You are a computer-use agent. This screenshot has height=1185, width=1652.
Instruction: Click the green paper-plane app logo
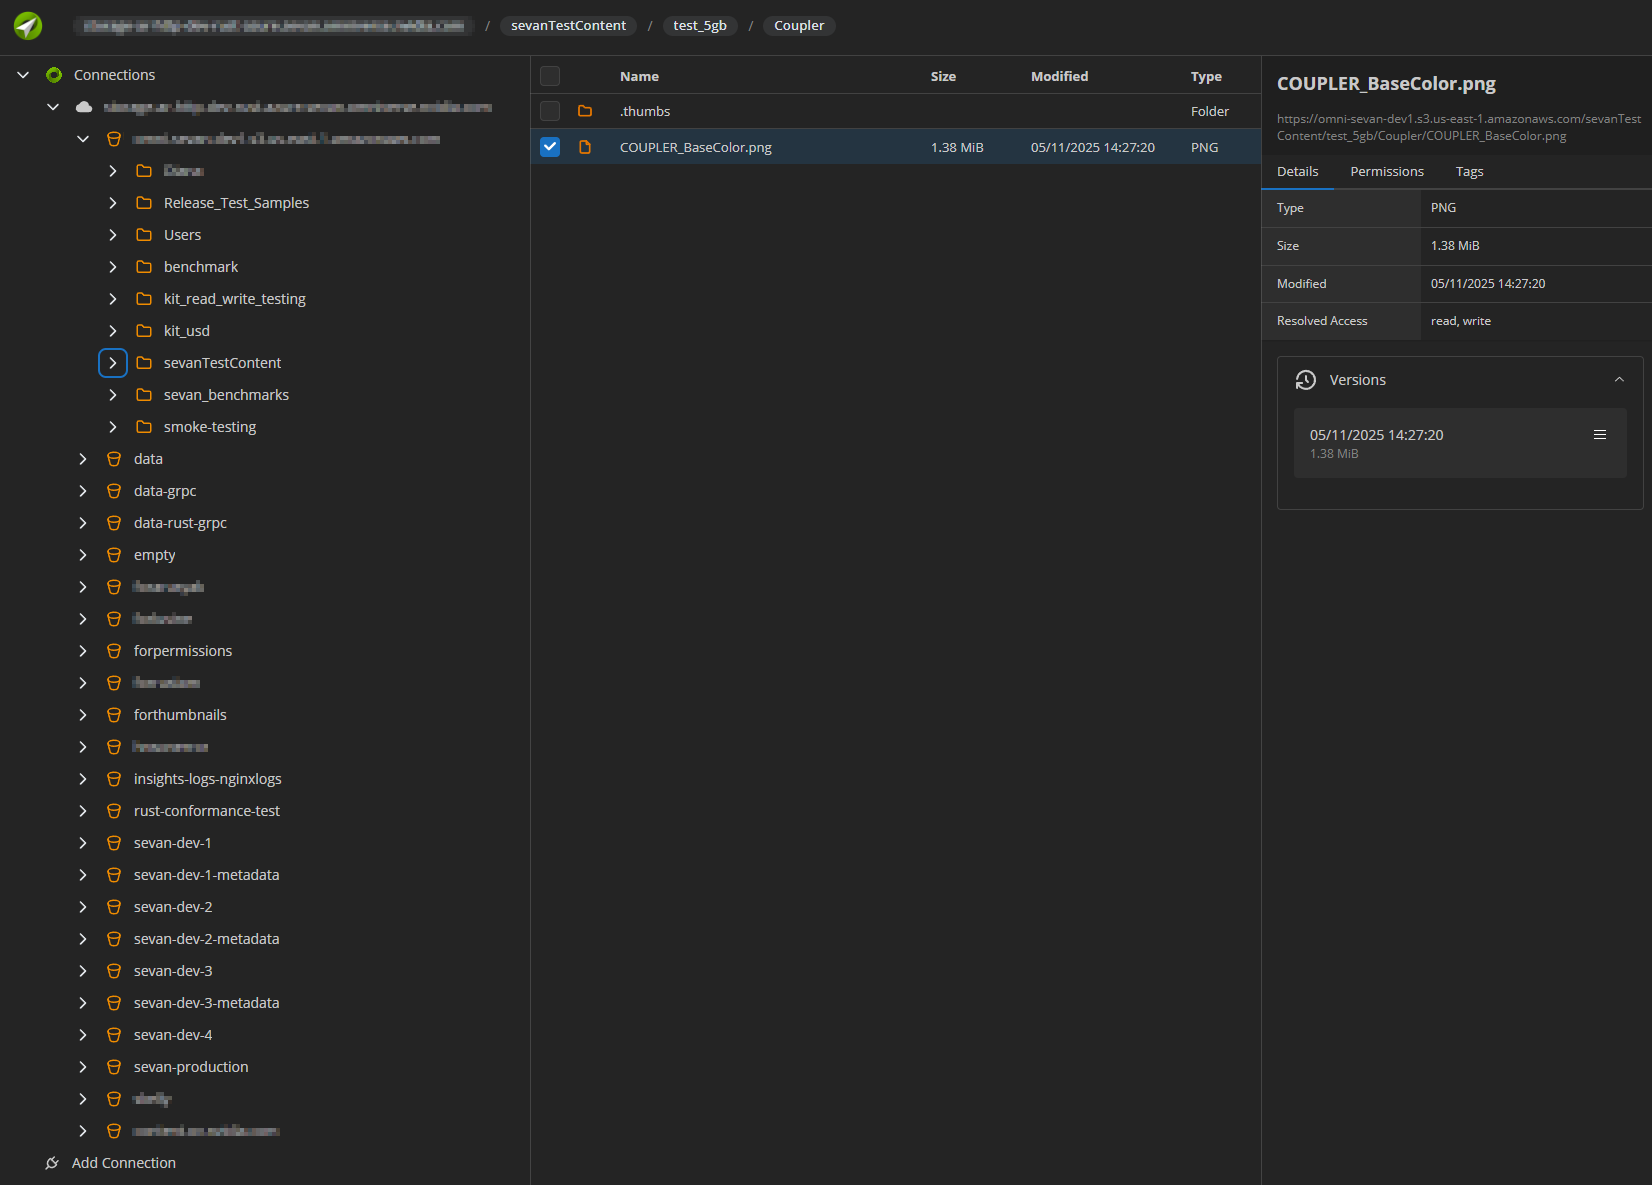pos(28,26)
